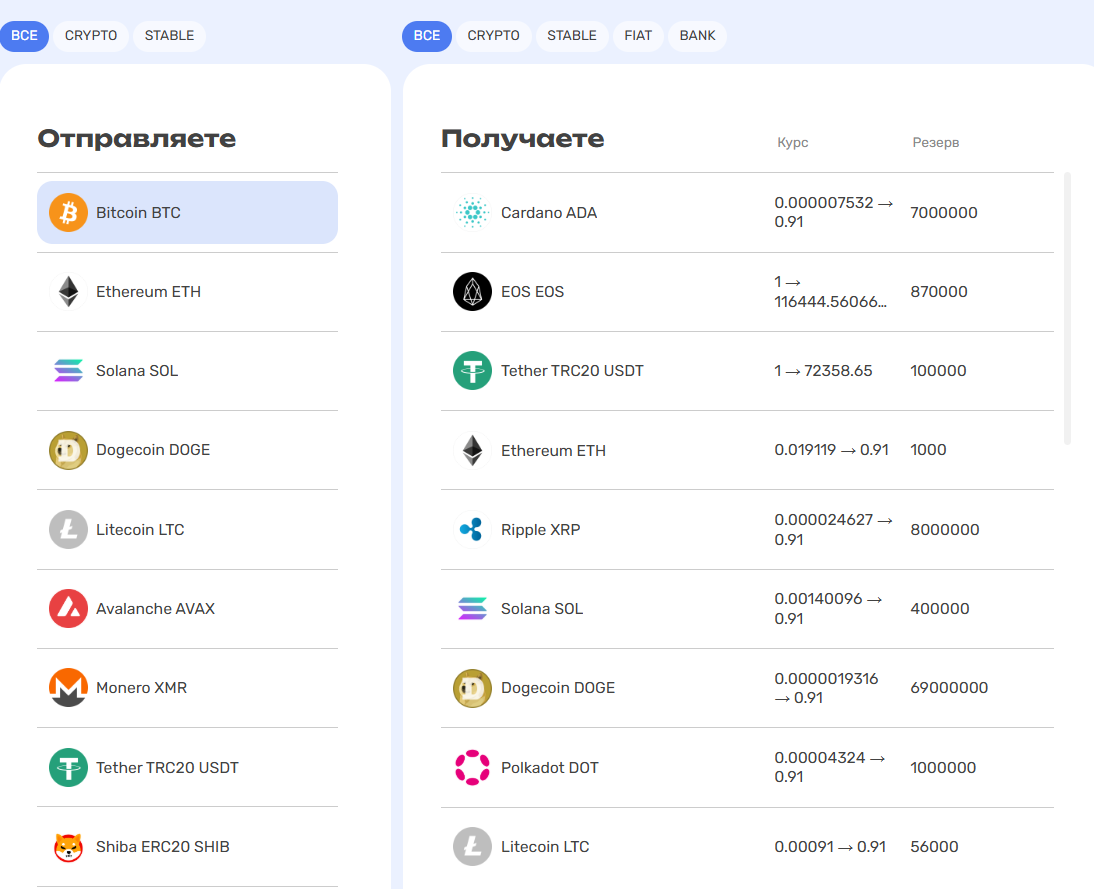Filter the receive list by FIAT

point(638,36)
